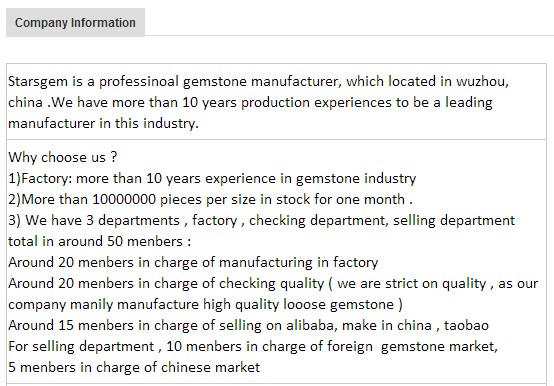Click the 'china .We have more than 10 years' line

(250, 102)
